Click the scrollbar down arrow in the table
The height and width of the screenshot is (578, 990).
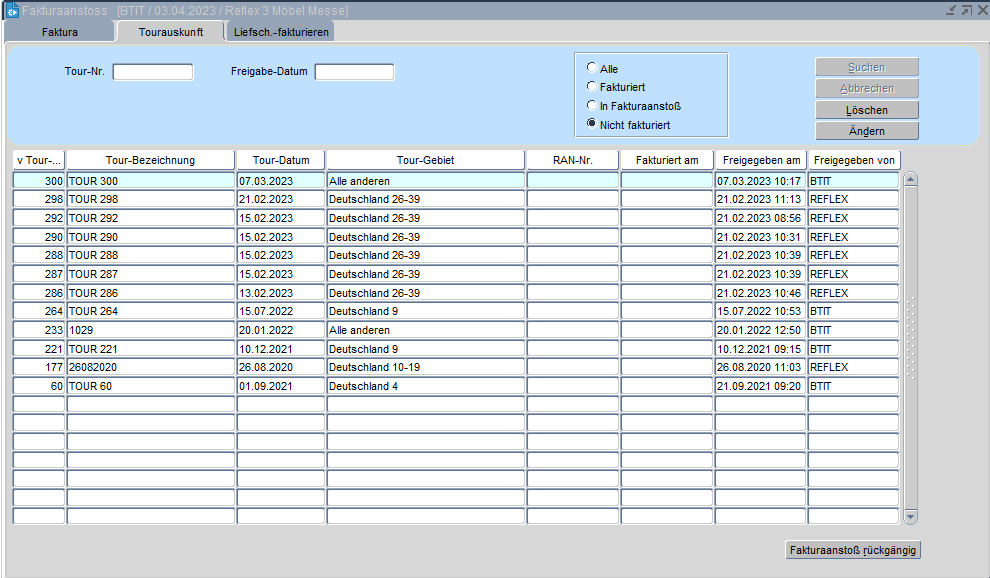click(x=910, y=516)
